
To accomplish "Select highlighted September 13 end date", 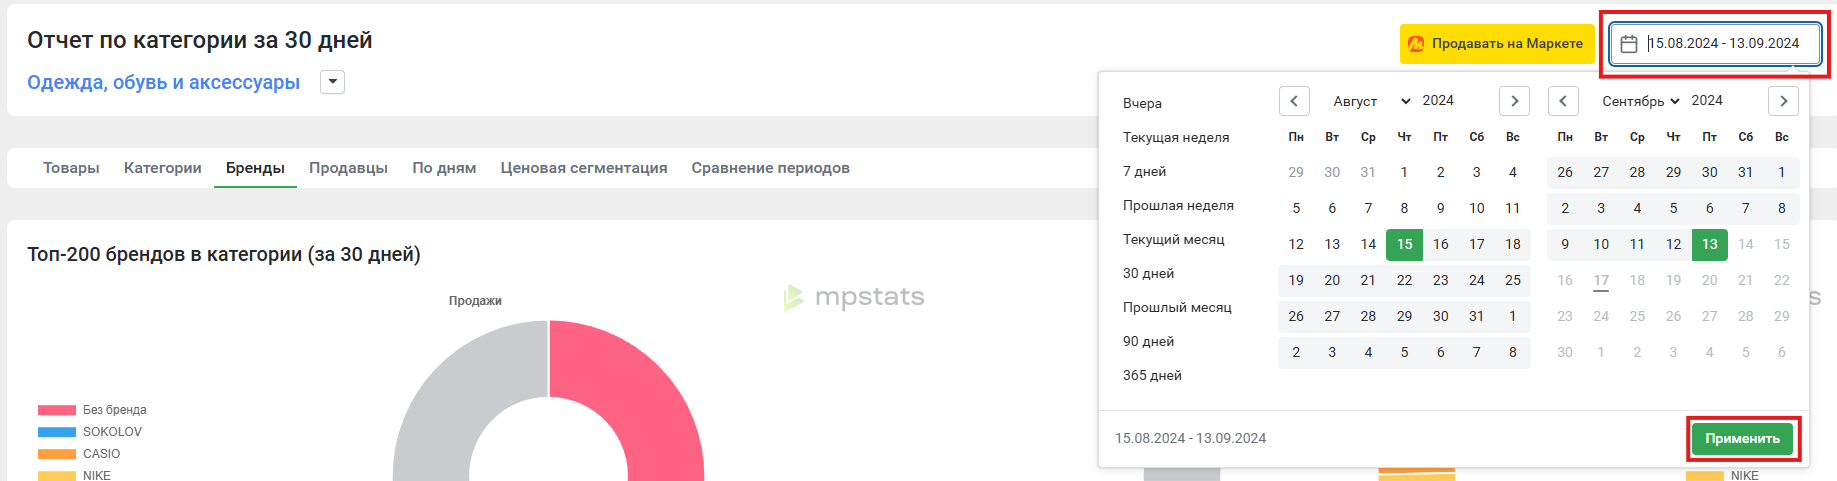I will coord(1709,244).
